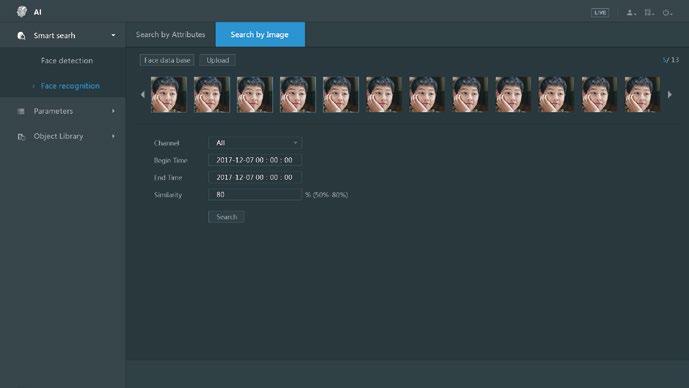Select the Search by Image tab

pyautogui.click(x=260, y=34)
